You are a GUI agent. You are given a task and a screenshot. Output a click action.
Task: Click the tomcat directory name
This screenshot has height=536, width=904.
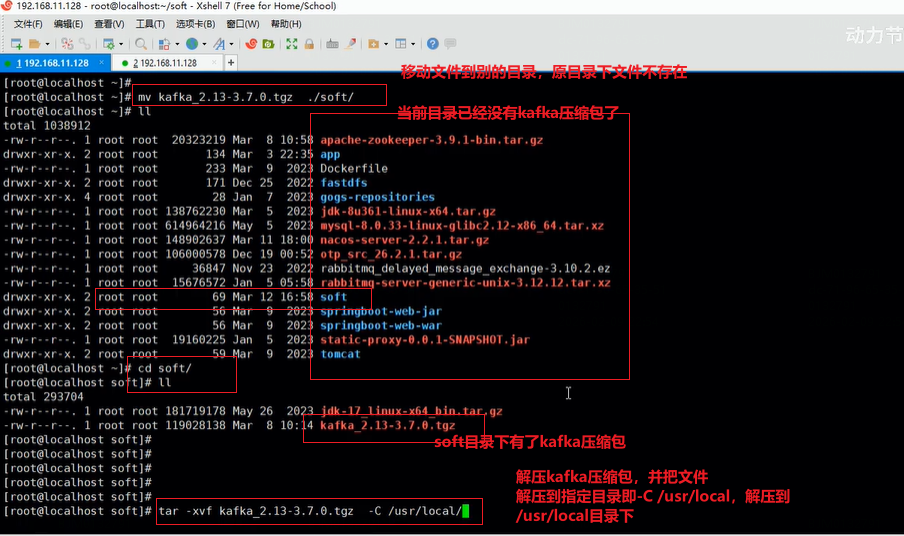(x=340, y=354)
